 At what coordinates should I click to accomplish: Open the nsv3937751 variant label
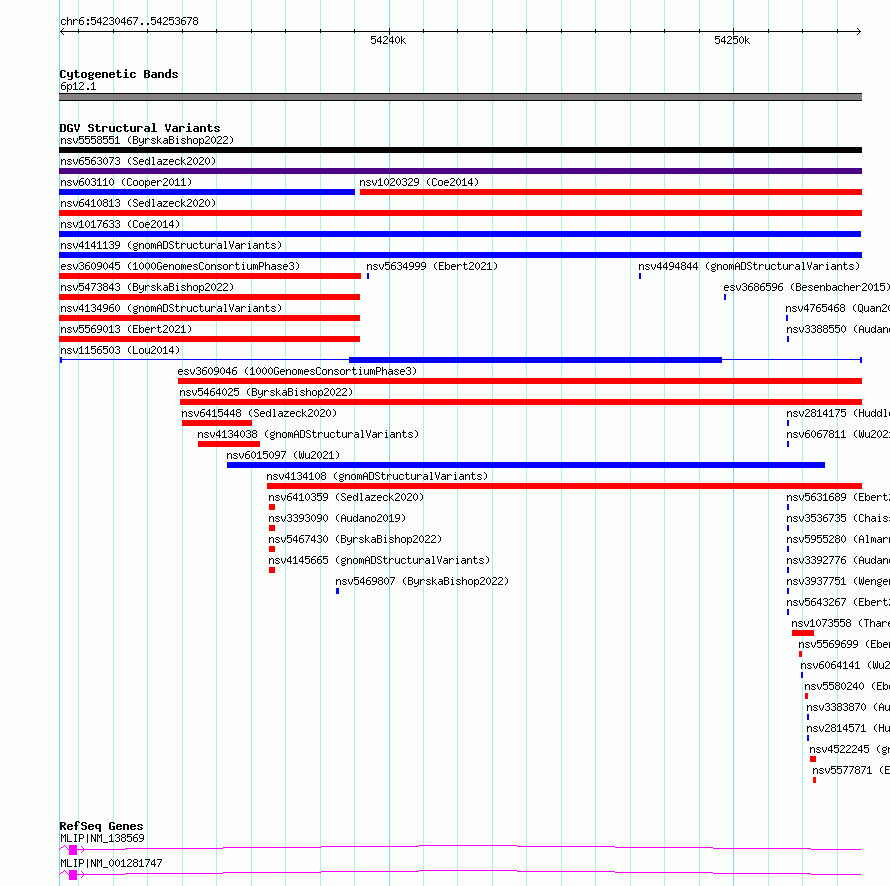(838, 581)
